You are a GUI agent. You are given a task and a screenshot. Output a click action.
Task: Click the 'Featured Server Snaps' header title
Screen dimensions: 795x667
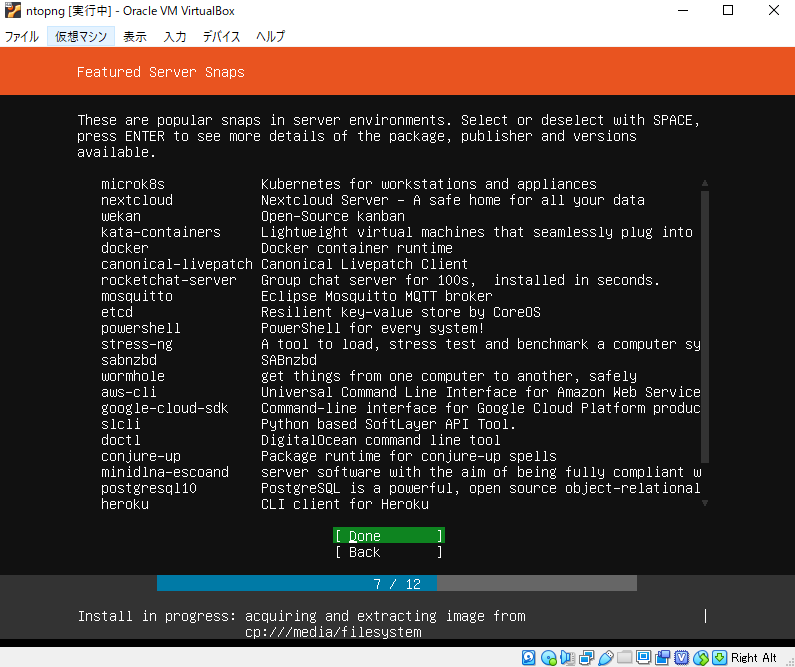coord(161,72)
